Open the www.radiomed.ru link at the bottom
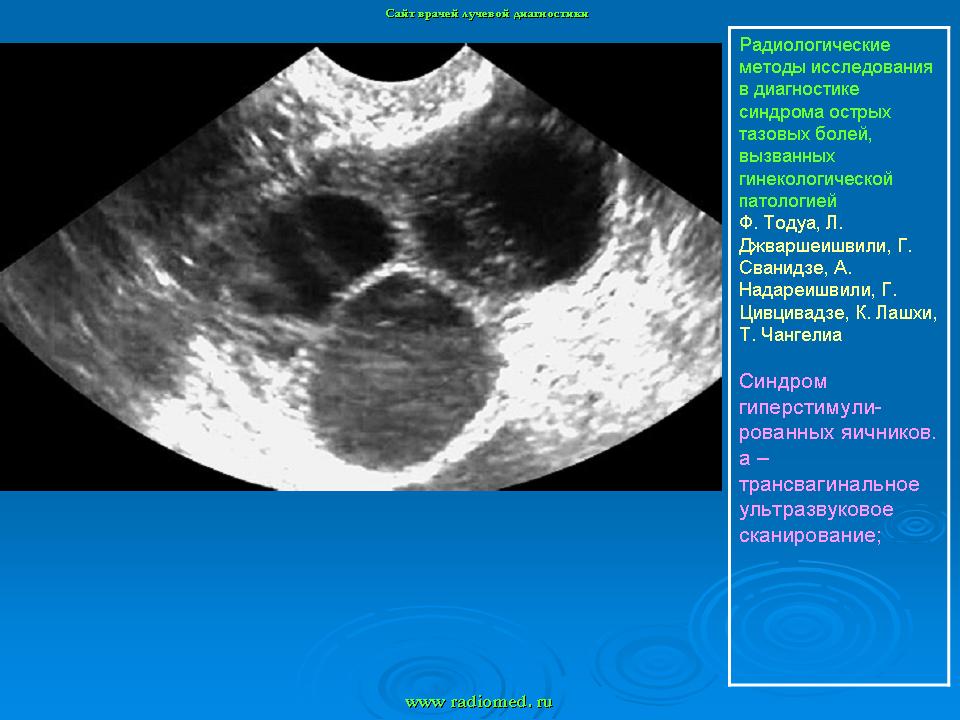The height and width of the screenshot is (720, 960). [479, 702]
